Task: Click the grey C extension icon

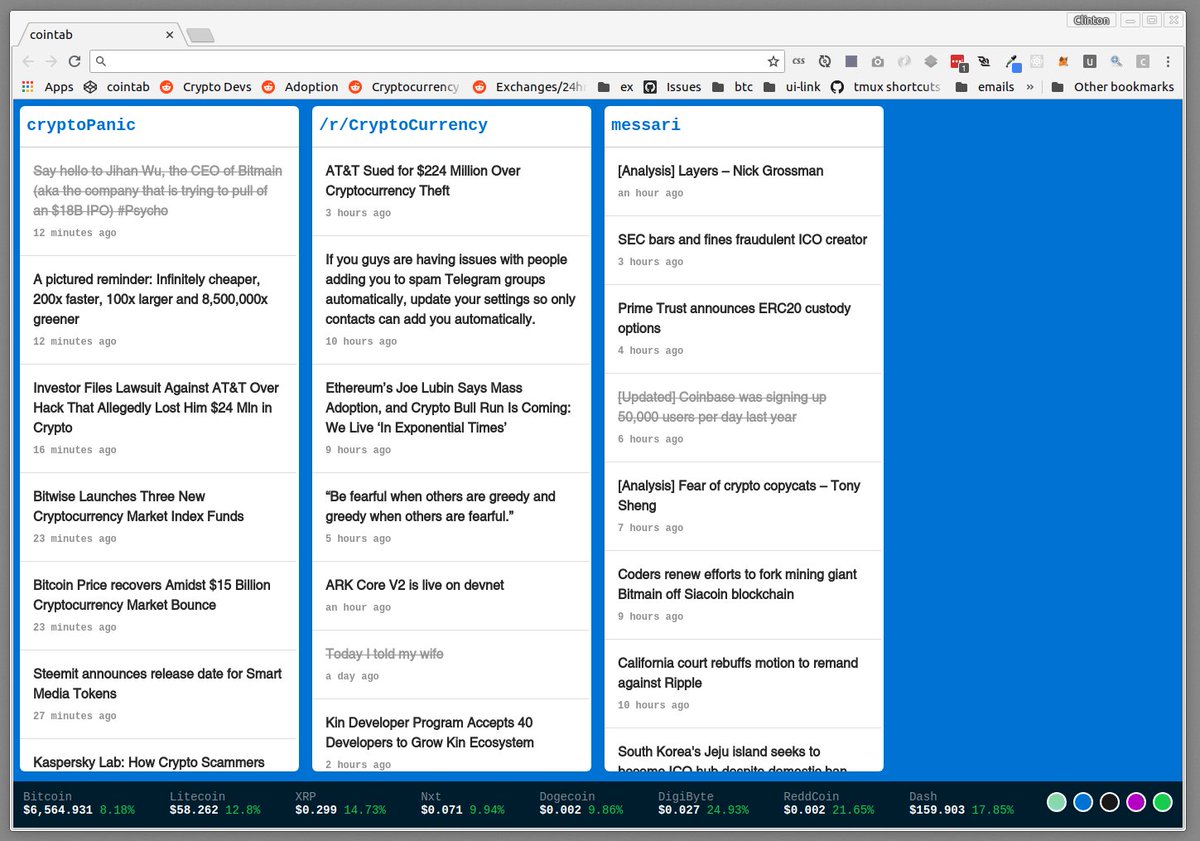Action: click(x=1142, y=61)
